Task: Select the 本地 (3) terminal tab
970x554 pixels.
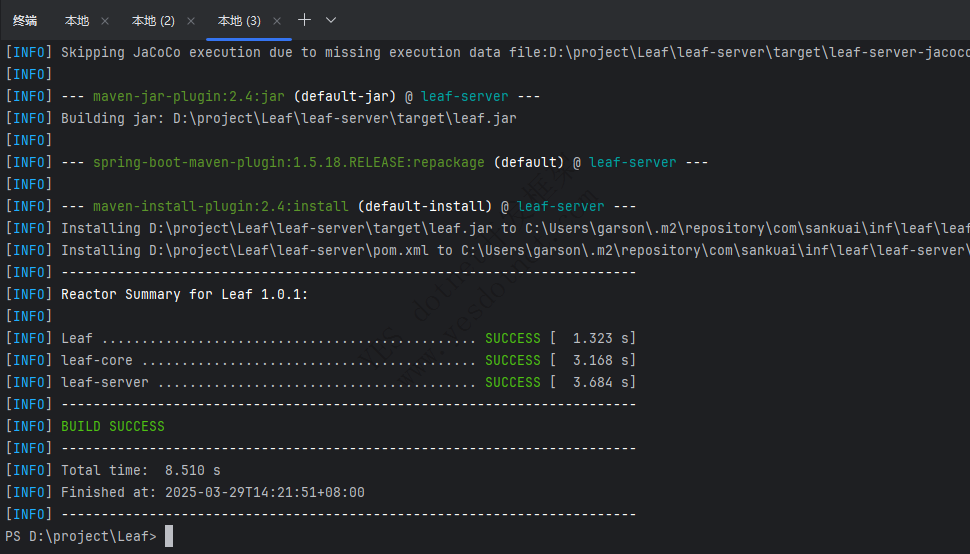Action: [239, 21]
